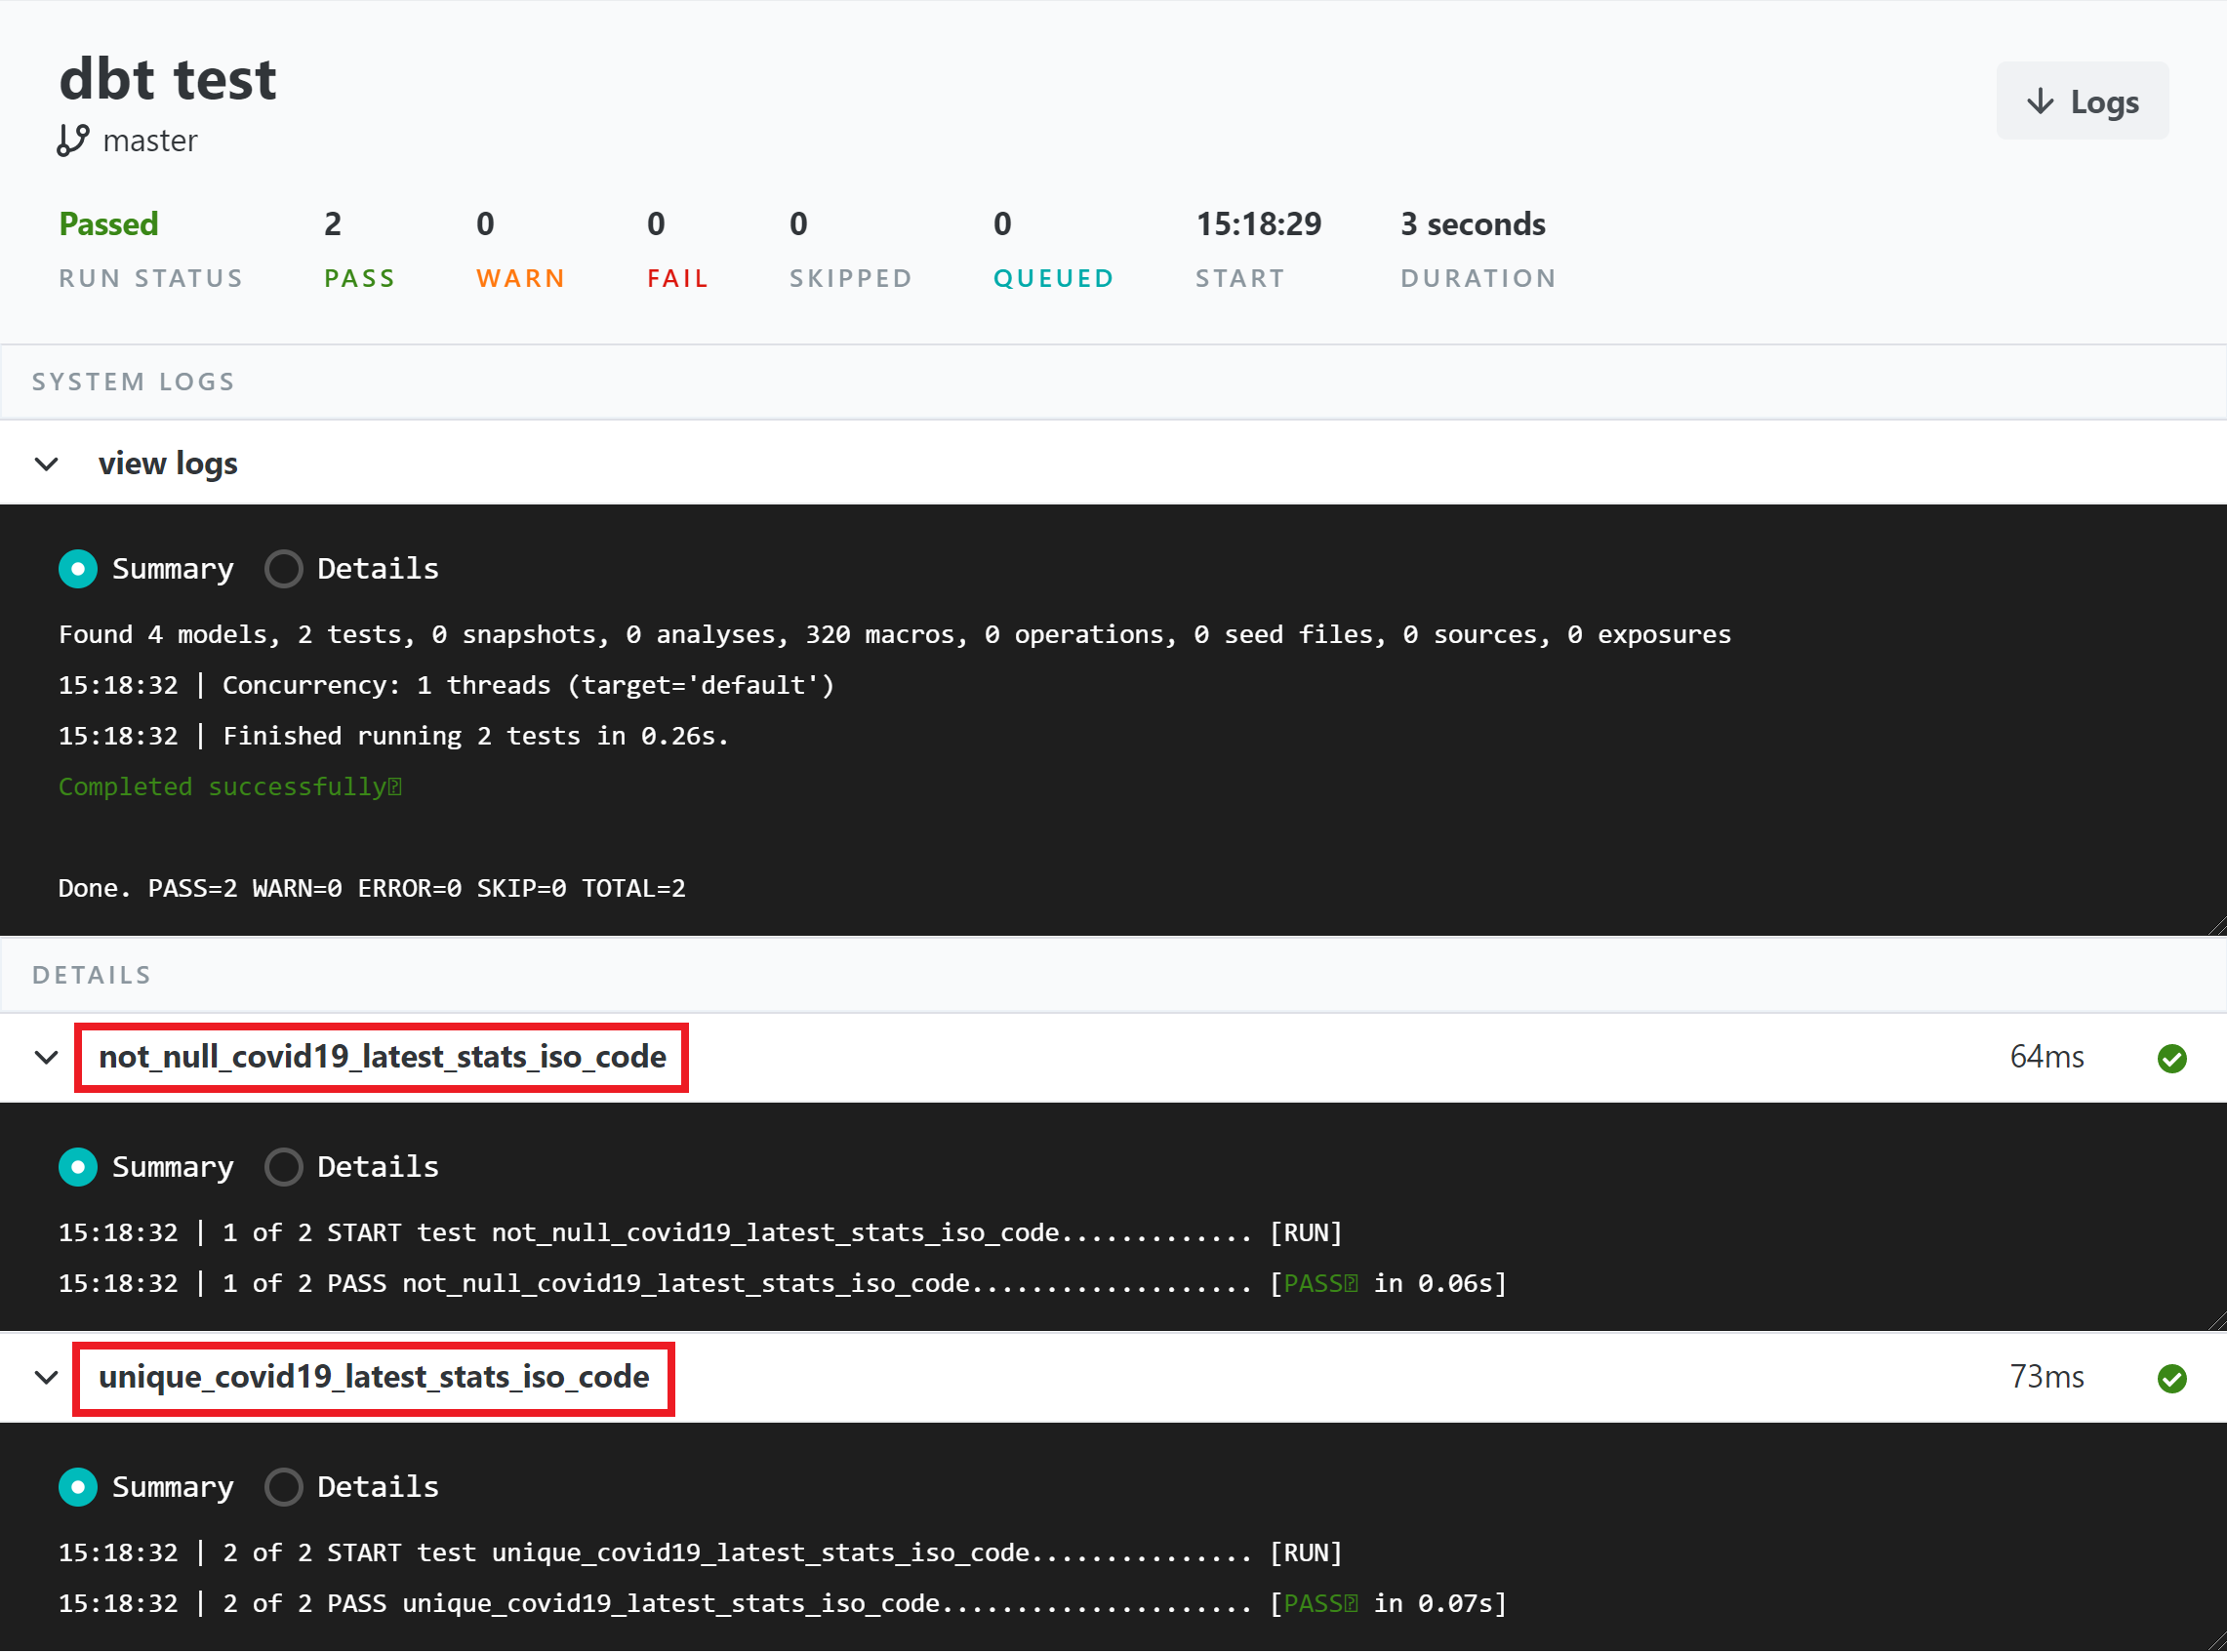Click not_null_covid19_latest_stats_iso_code test title
The height and width of the screenshot is (1652, 2227).
pyautogui.click(x=382, y=1057)
